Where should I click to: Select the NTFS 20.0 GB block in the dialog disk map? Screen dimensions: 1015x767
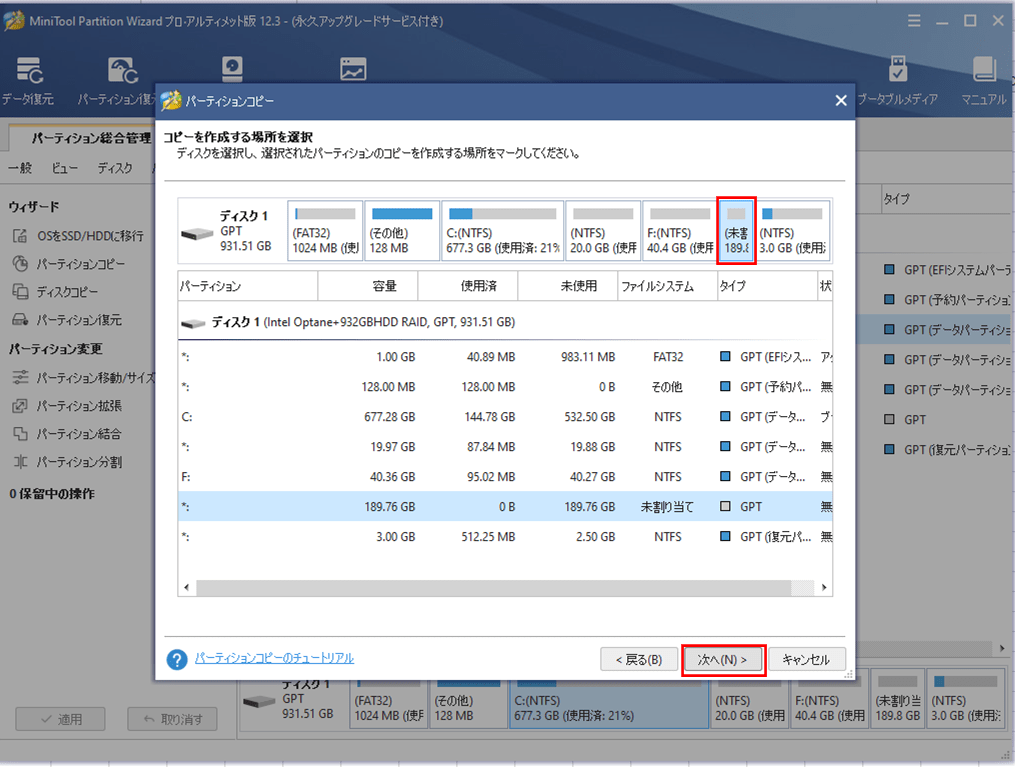coord(603,230)
